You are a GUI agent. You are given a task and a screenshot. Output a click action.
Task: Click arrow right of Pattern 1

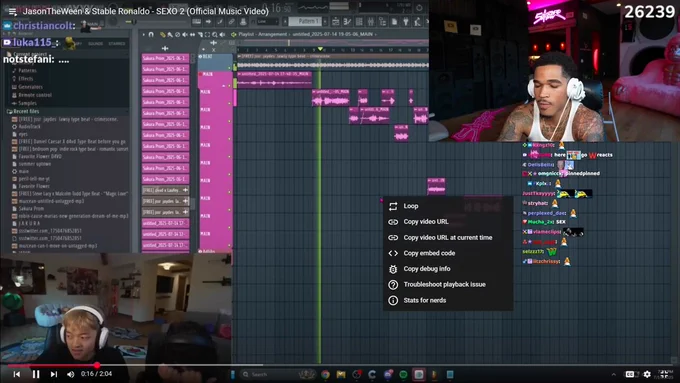(x=325, y=21)
